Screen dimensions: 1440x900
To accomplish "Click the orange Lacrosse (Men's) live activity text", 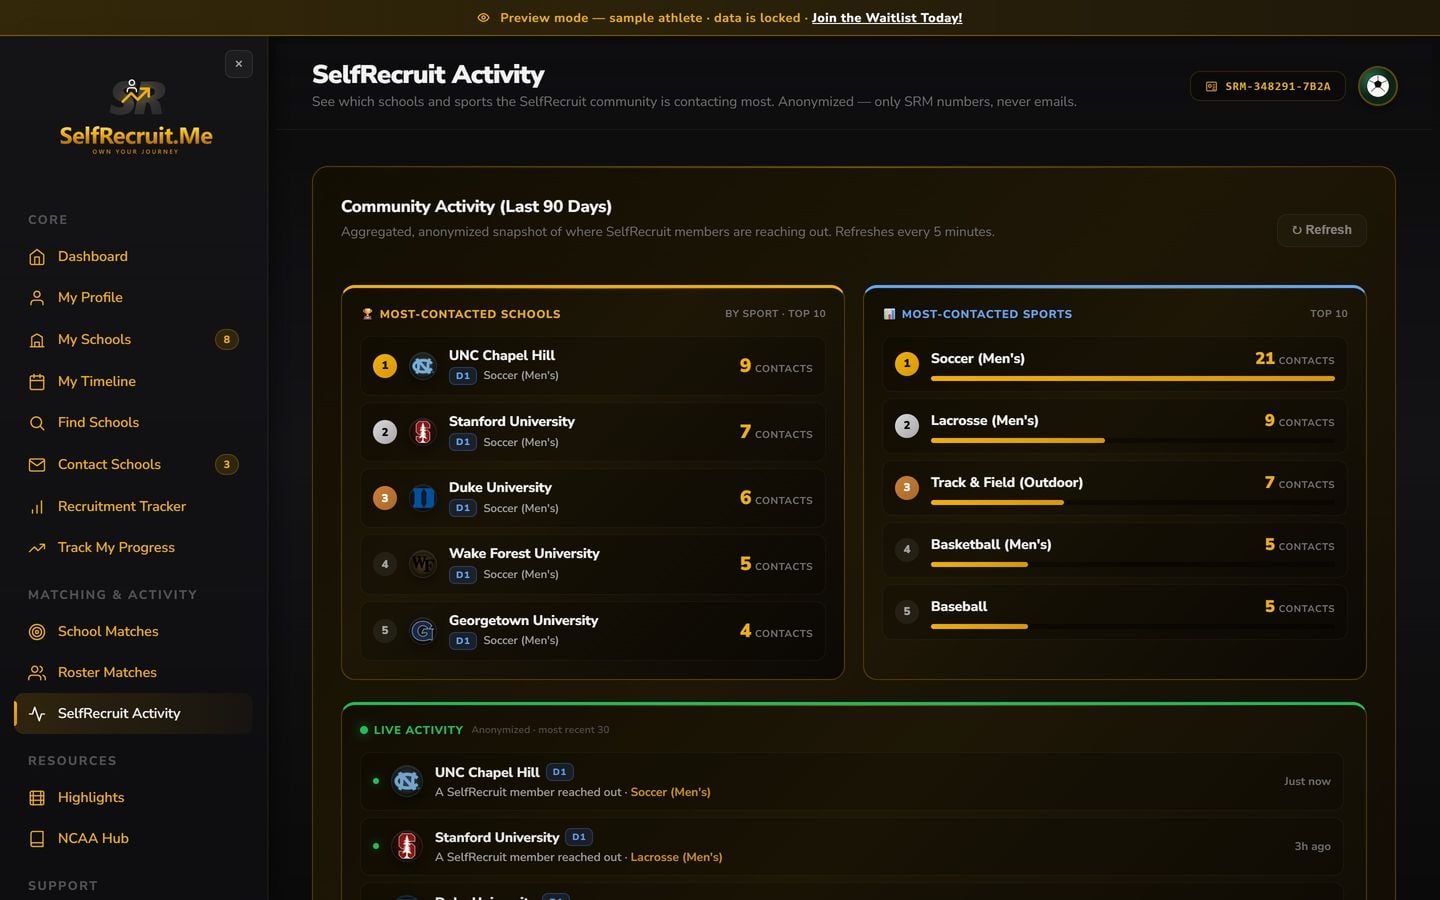I will pyautogui.click(x=676, y=858).
